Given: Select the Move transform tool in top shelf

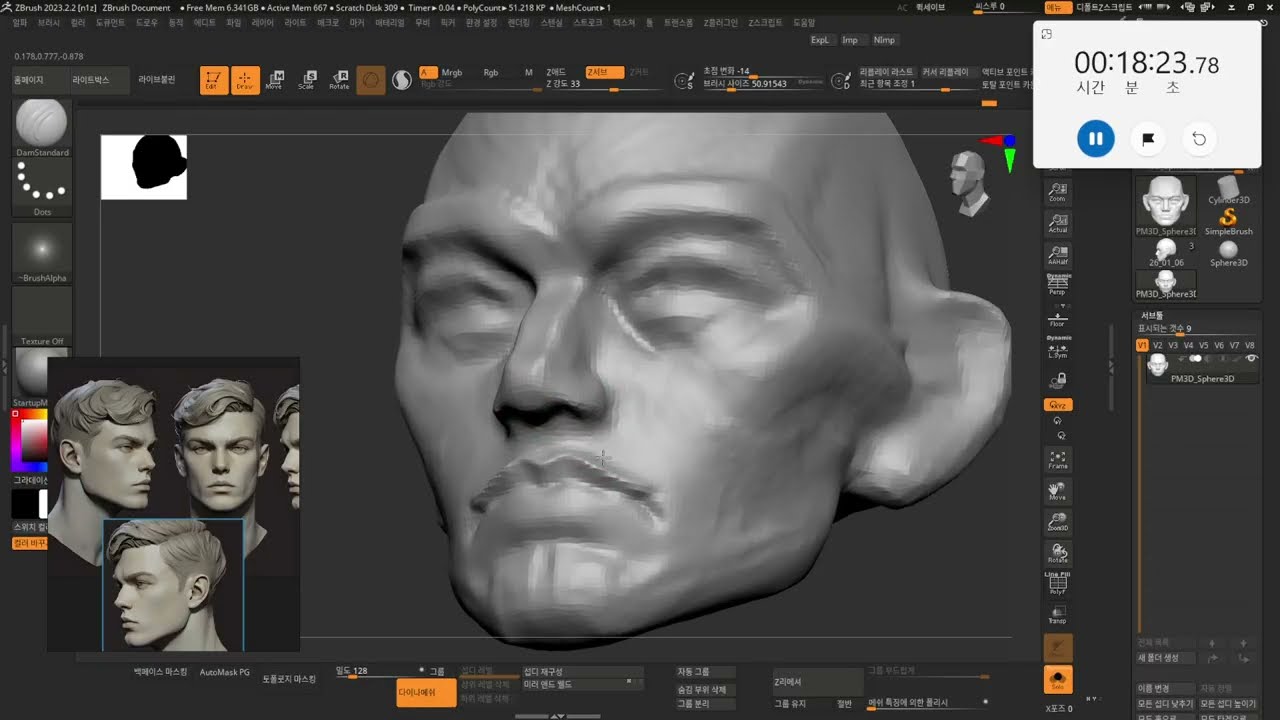Looking at the screenshot, I should point(274,81).
